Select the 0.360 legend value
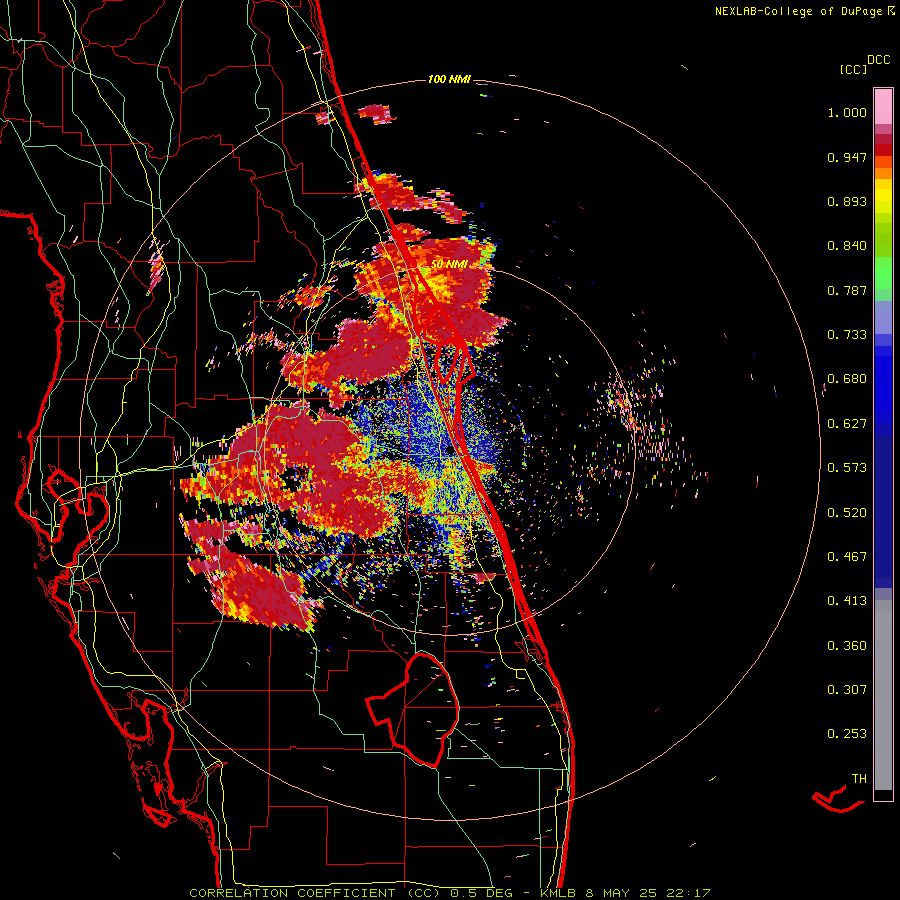 click(847, 646)
